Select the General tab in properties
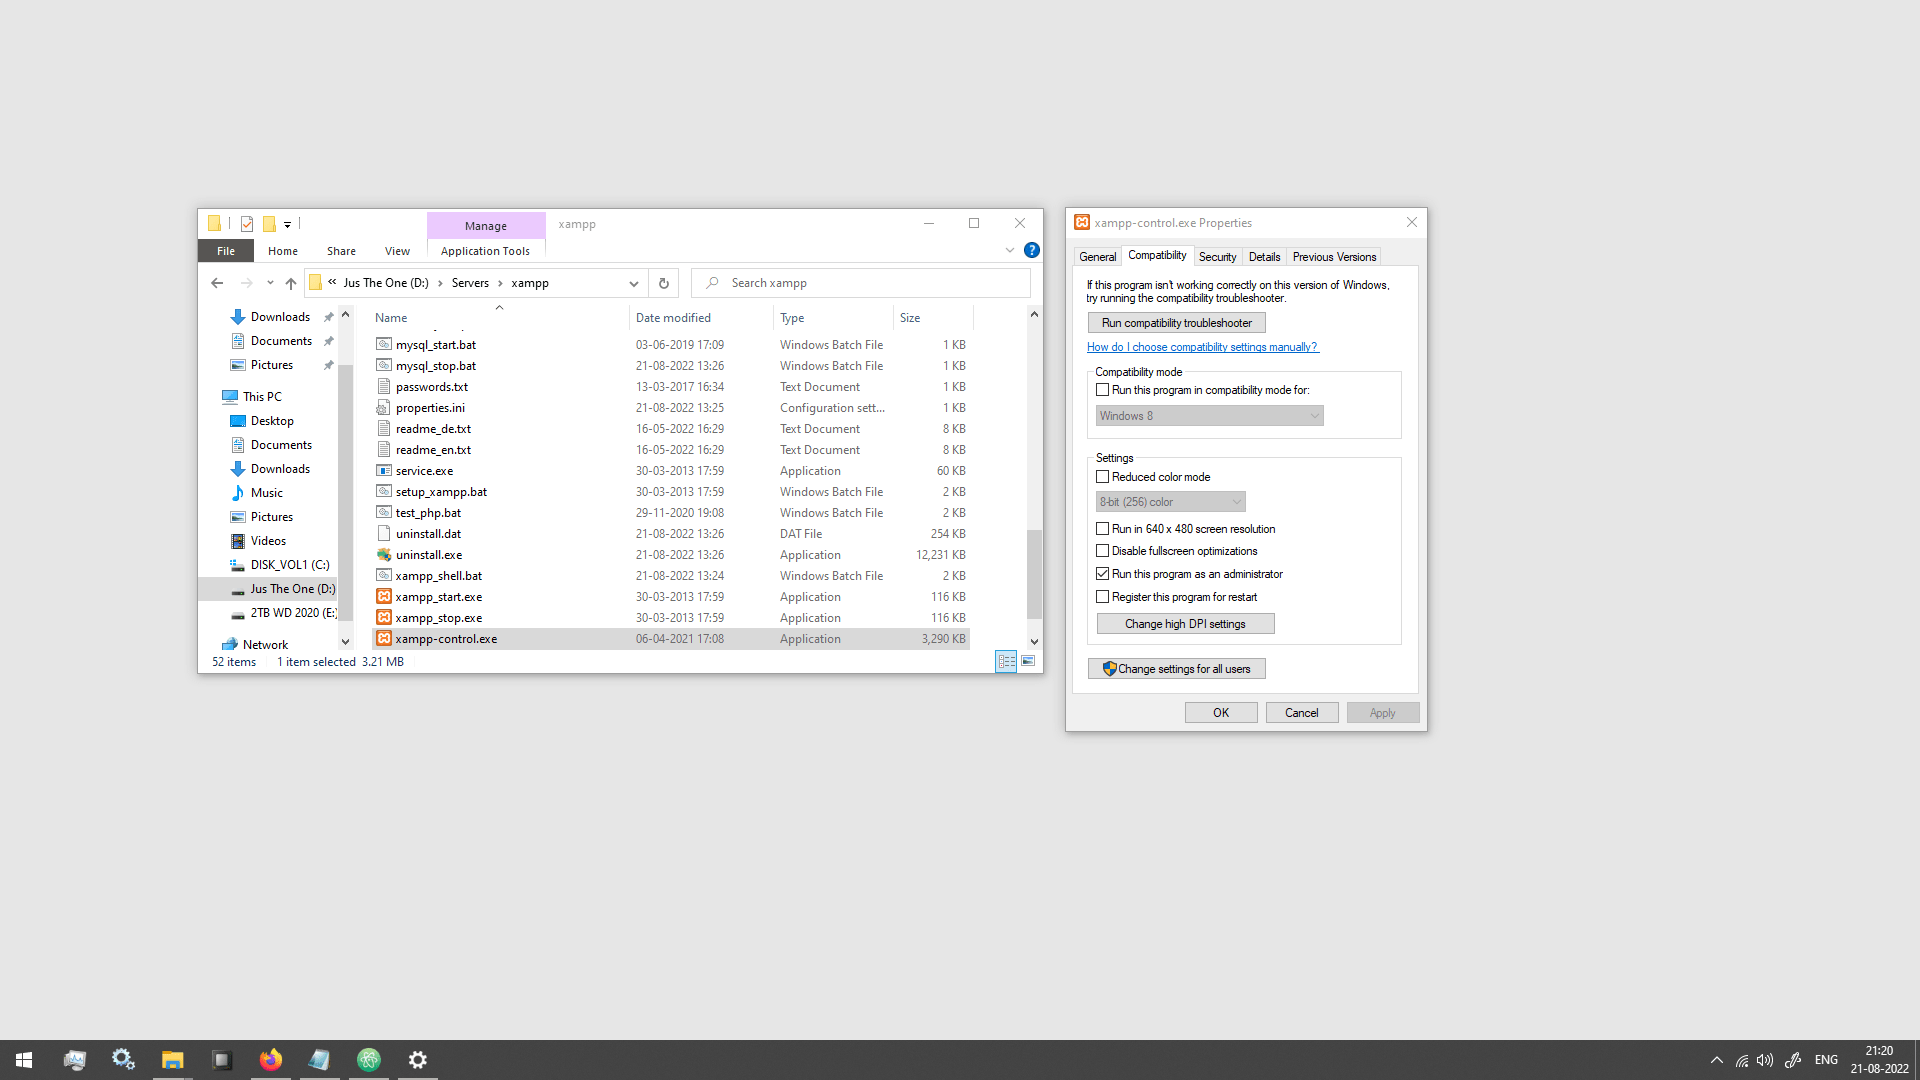The width and height of the screenshot is (1920, 1080). (x=1098, y=256)
